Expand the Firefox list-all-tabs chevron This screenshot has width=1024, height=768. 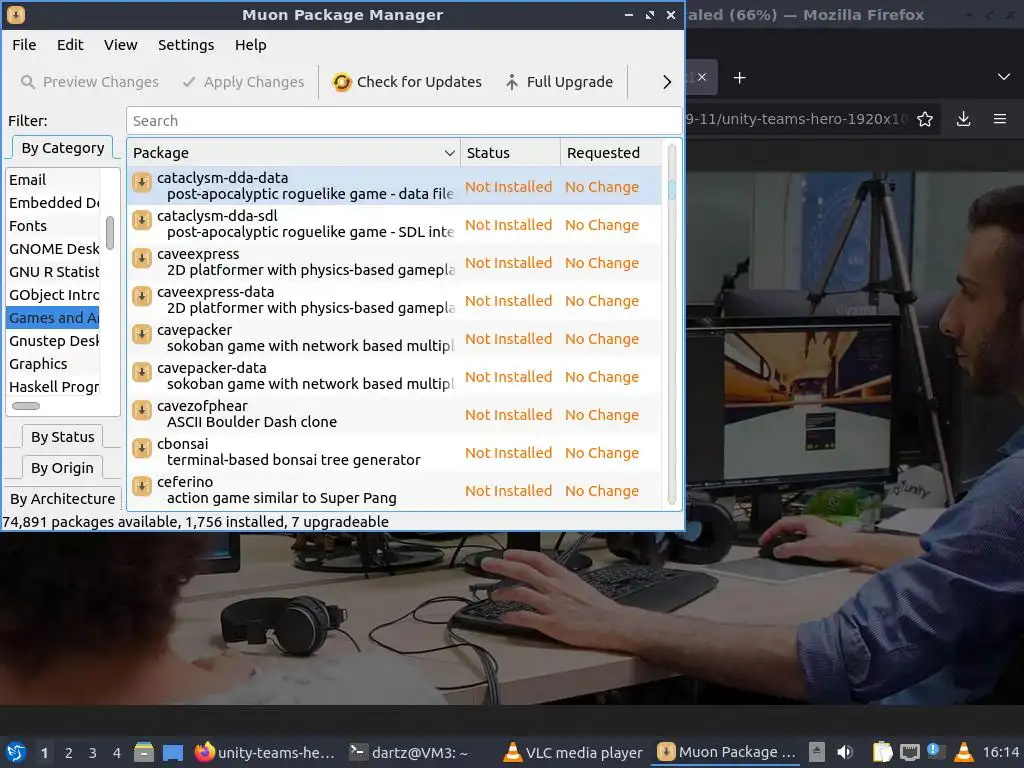tap(1004, 77)
